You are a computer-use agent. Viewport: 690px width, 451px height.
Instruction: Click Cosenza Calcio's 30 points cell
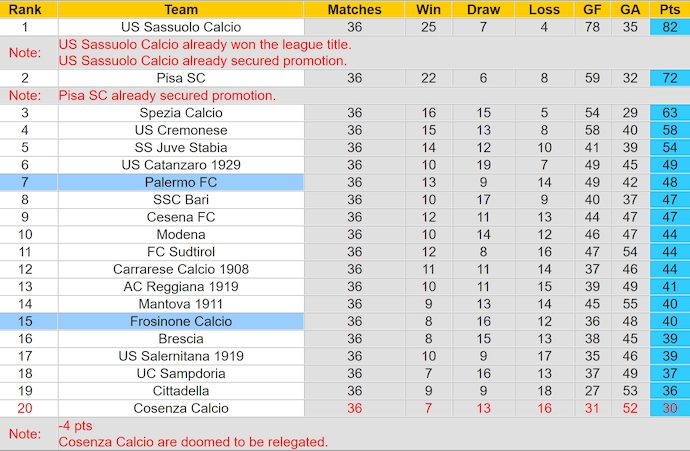coord(670,408)
